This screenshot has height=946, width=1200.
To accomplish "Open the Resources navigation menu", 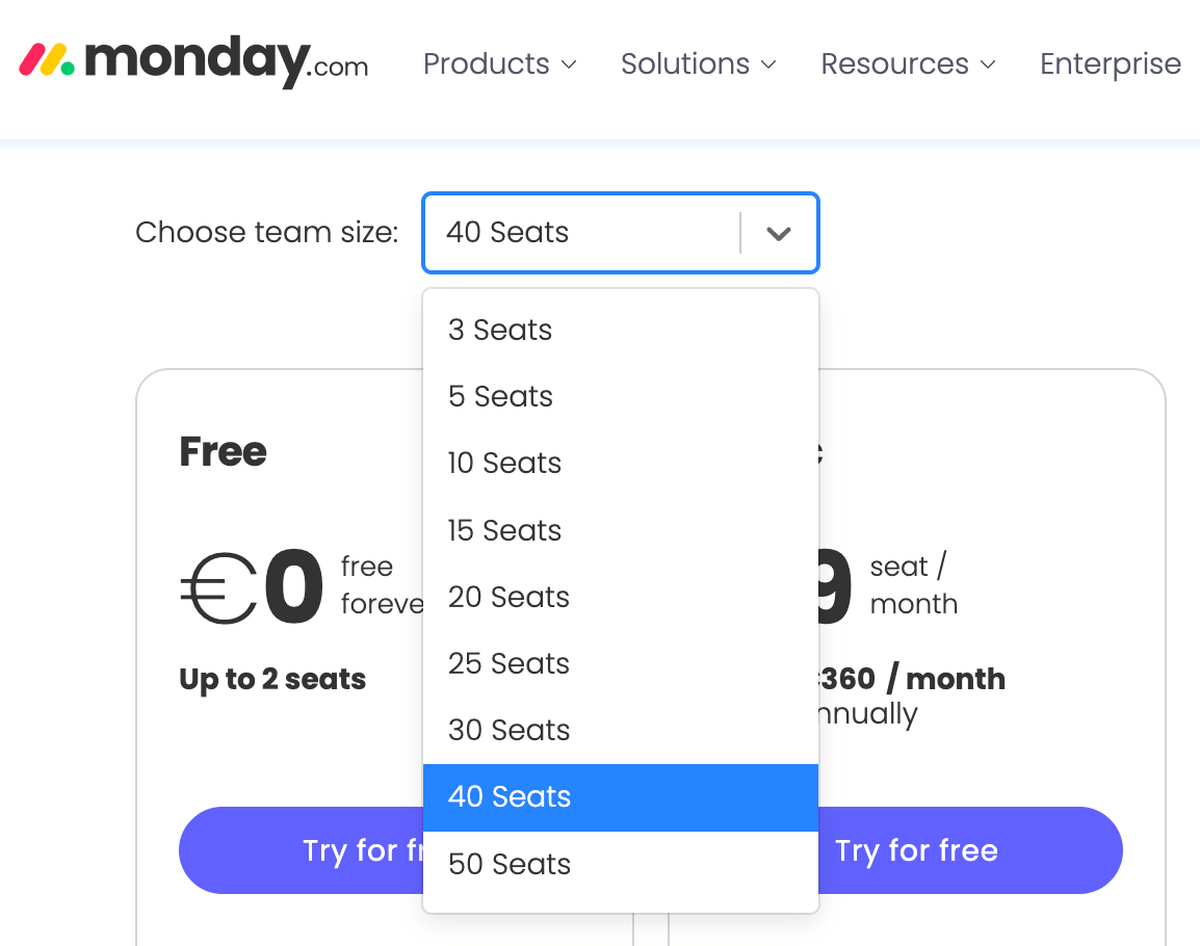I will click(x=894, y=63).
